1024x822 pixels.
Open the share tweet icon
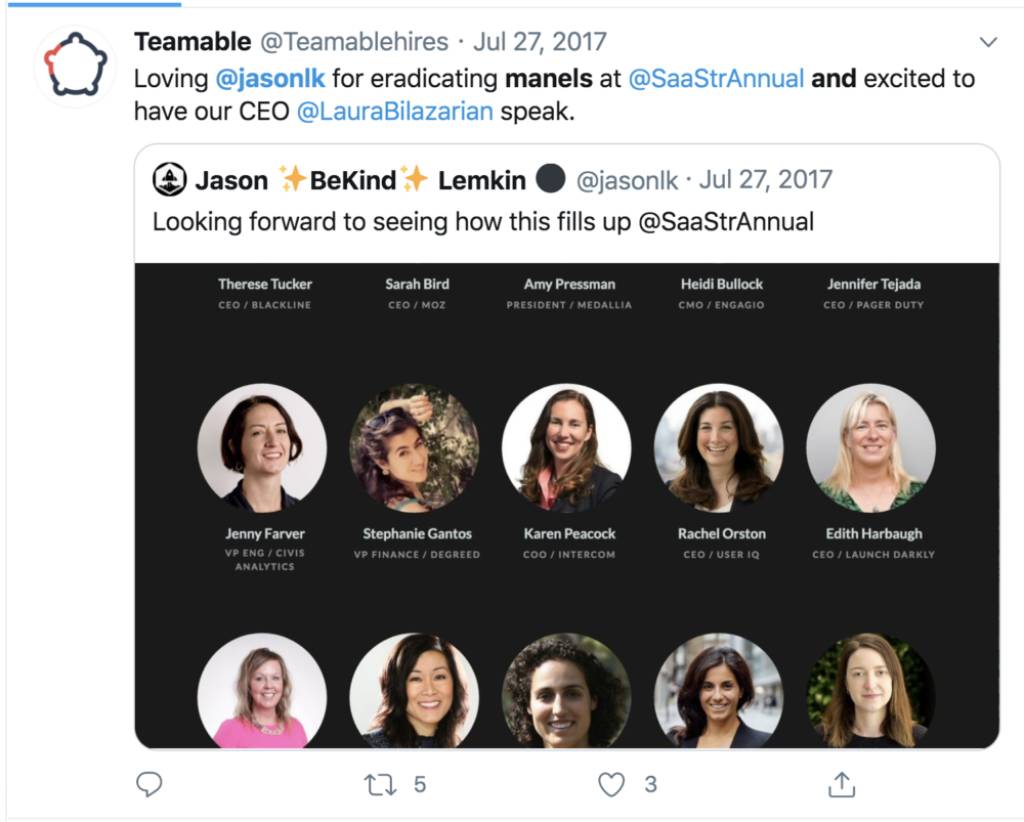(x=841, y=785)
